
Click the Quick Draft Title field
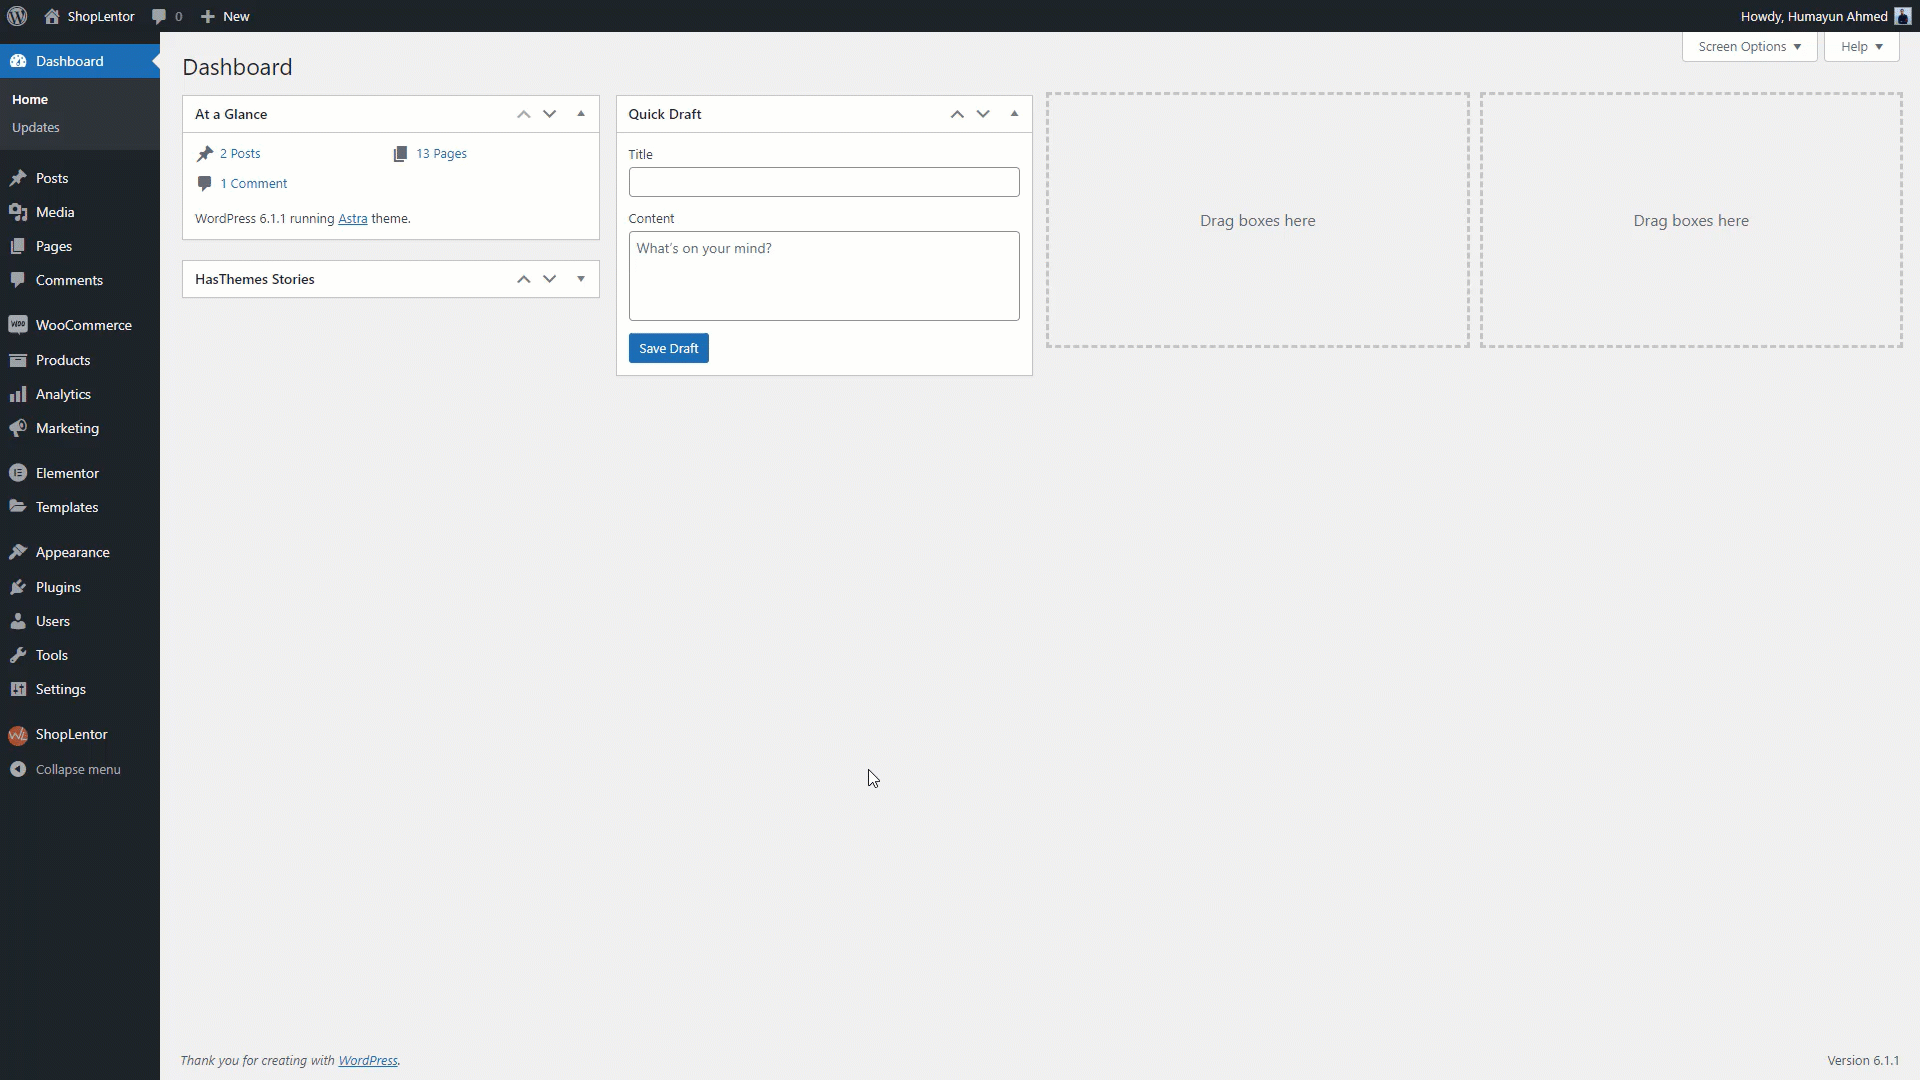[x=823, y=182]
